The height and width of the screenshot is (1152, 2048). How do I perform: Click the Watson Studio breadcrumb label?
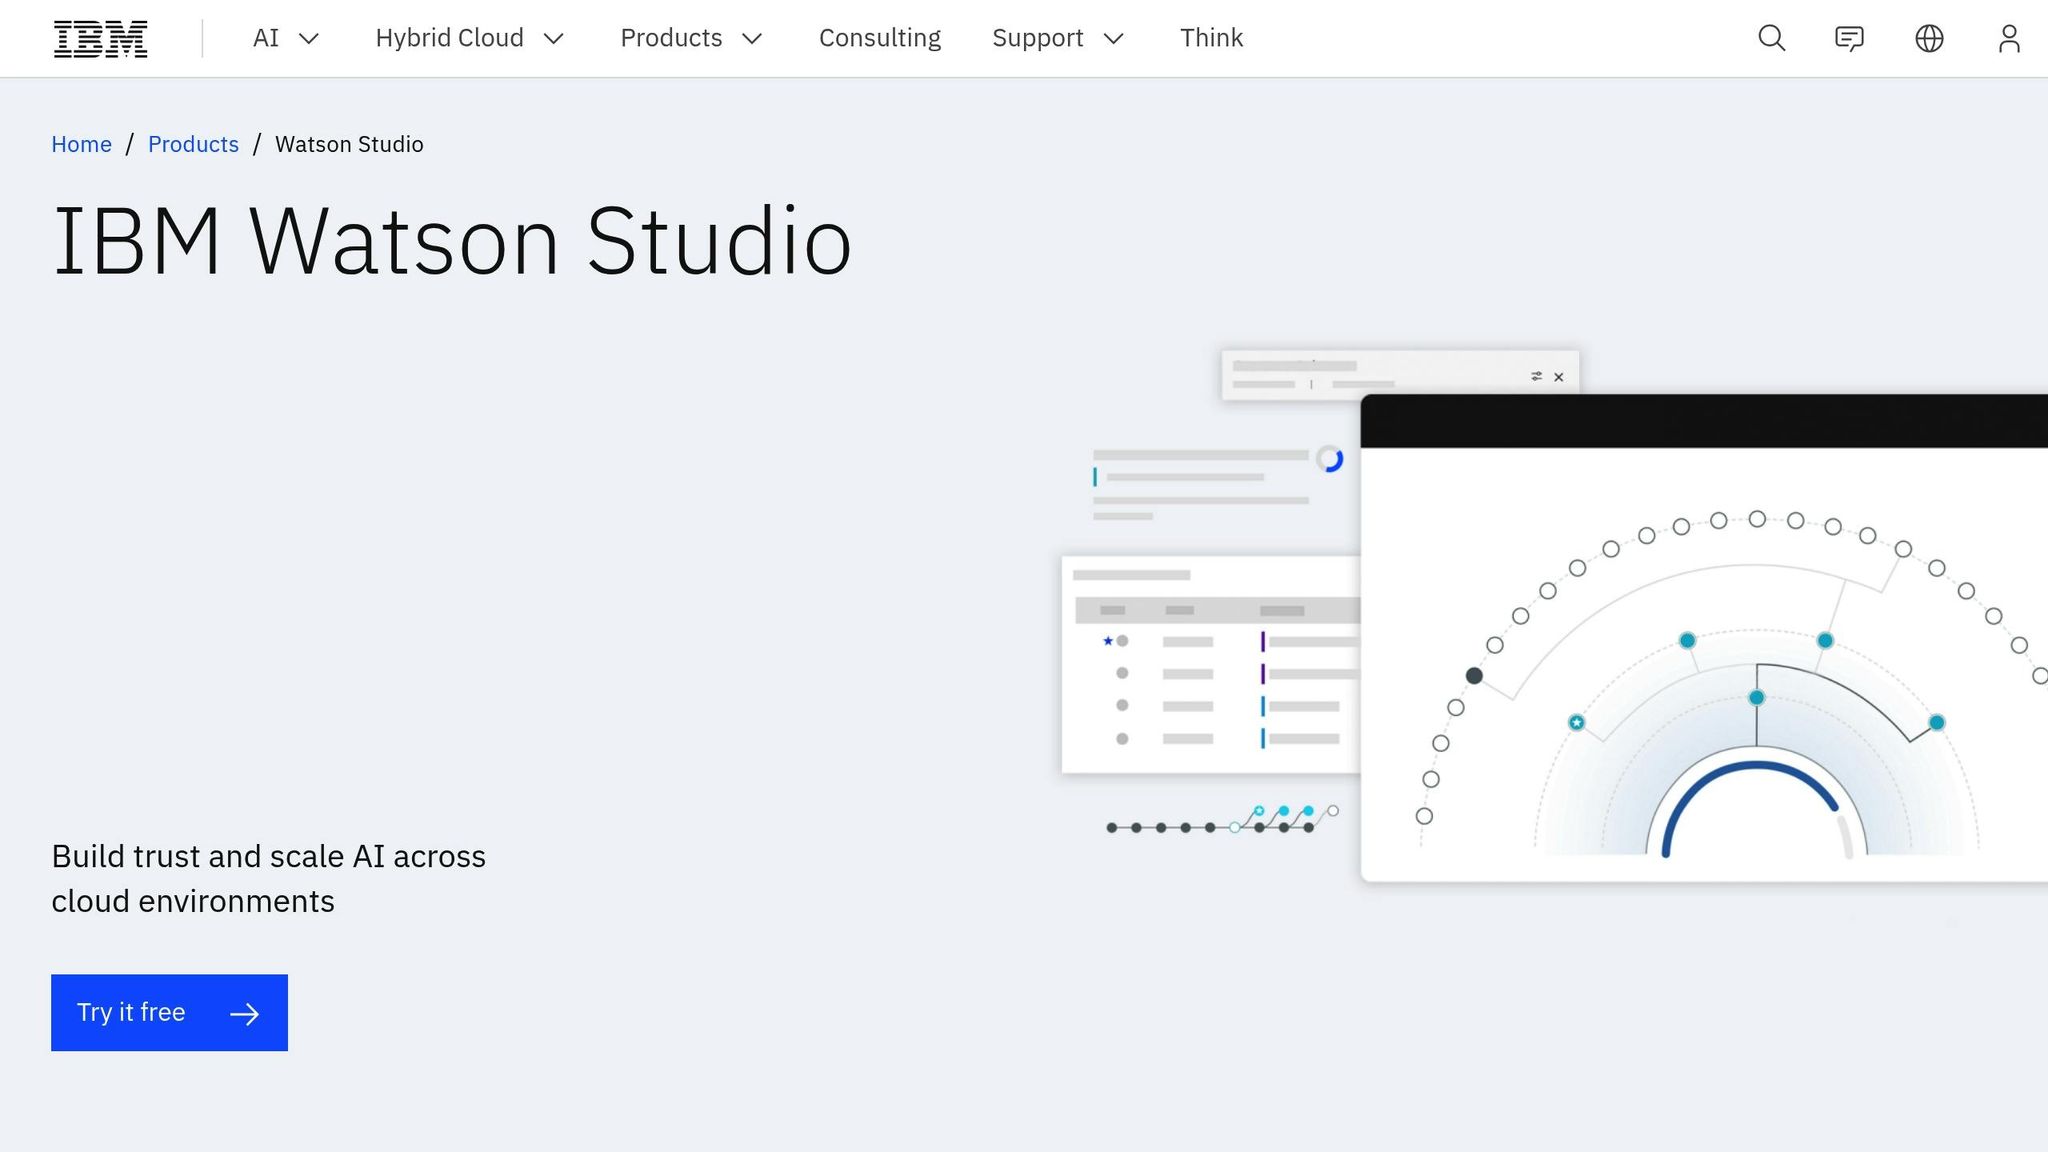(x=349, y=144)
